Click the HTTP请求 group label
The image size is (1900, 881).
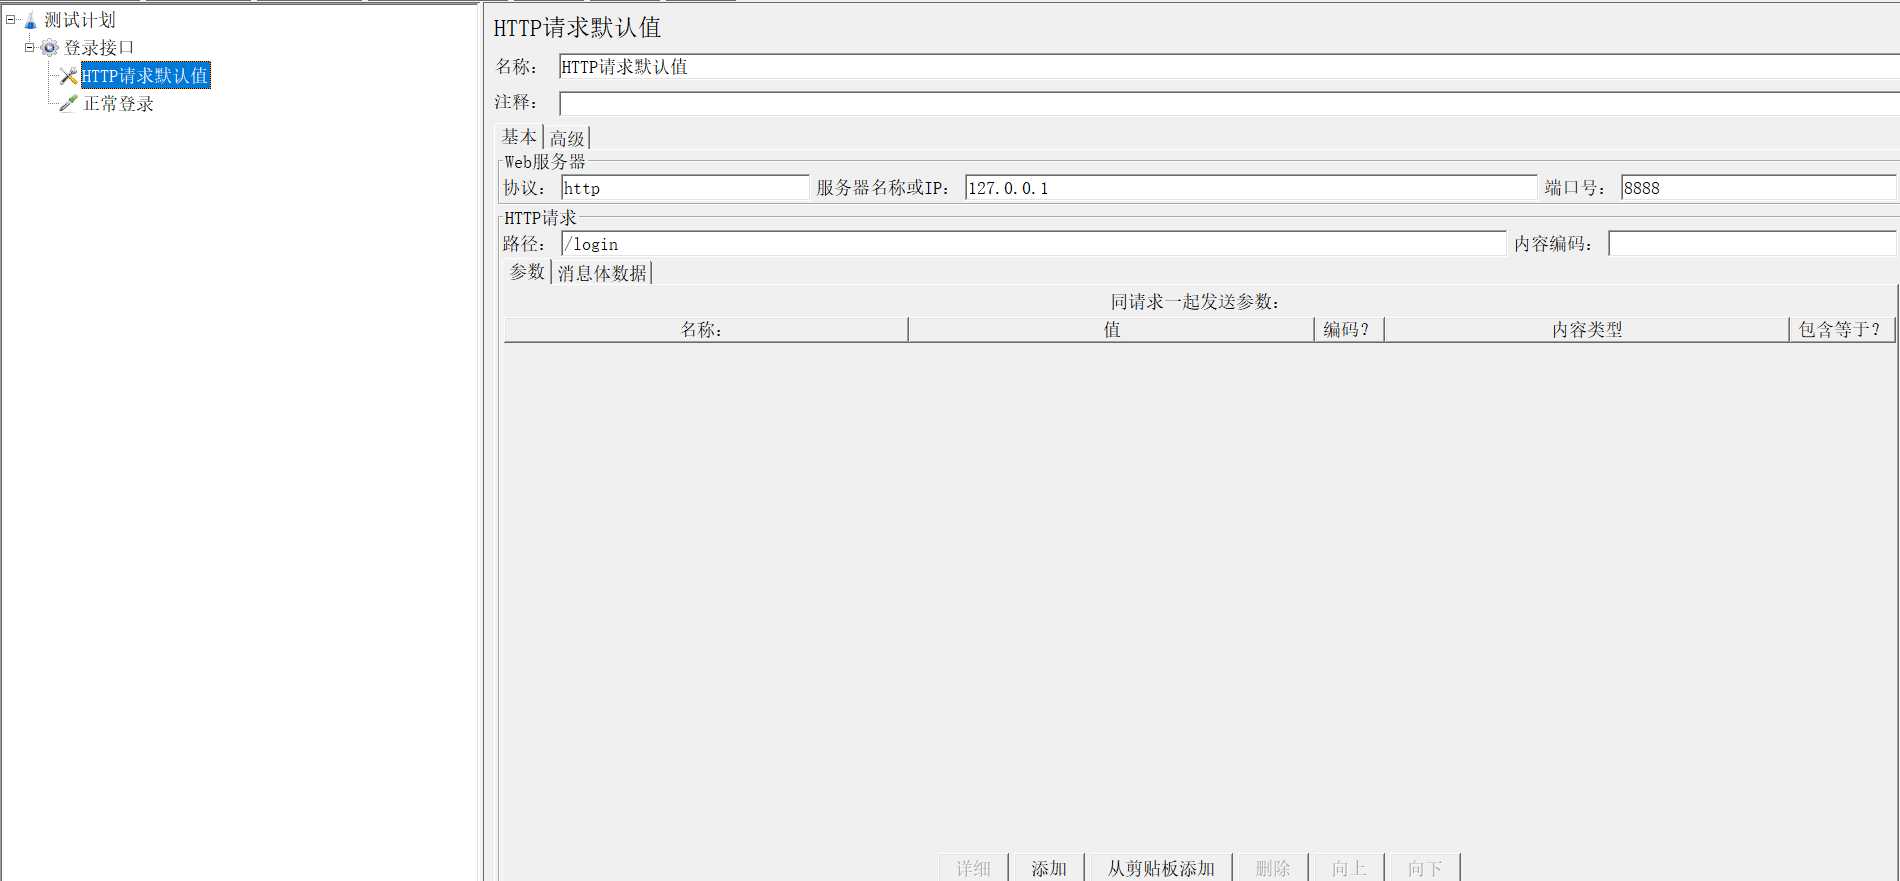540,217
